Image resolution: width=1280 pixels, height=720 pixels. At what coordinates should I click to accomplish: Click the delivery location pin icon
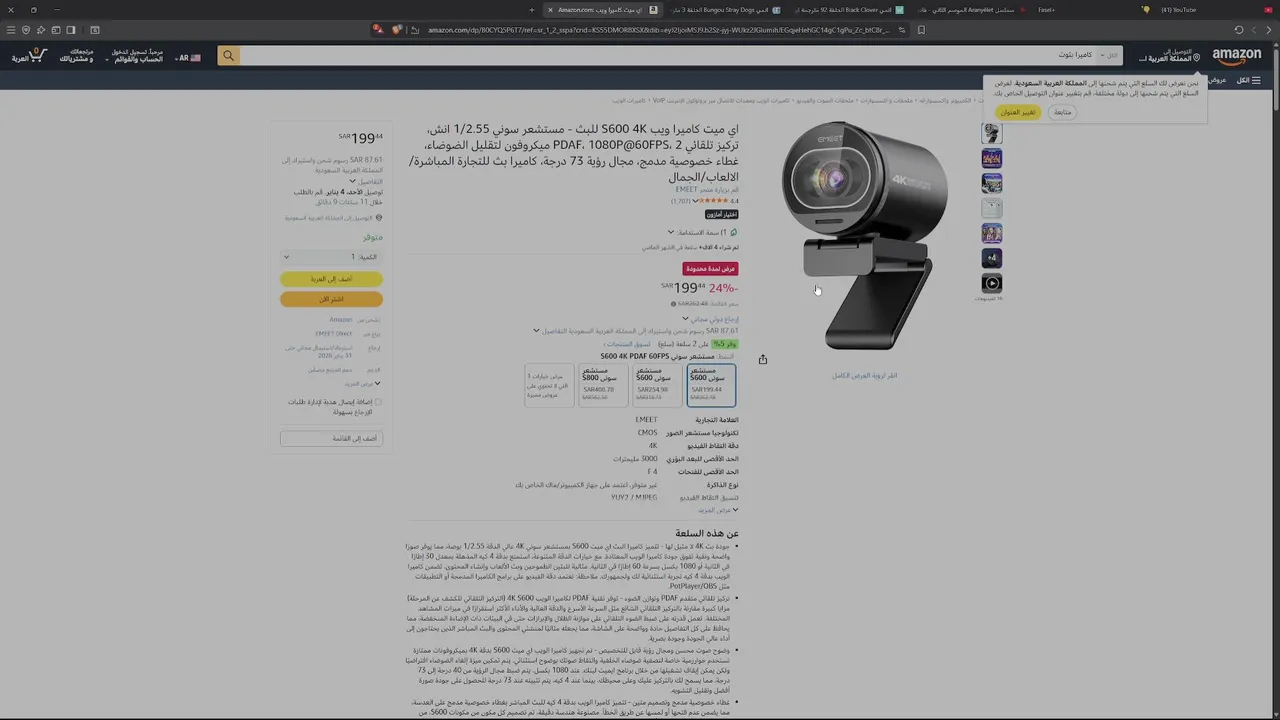coord(1196,57)
